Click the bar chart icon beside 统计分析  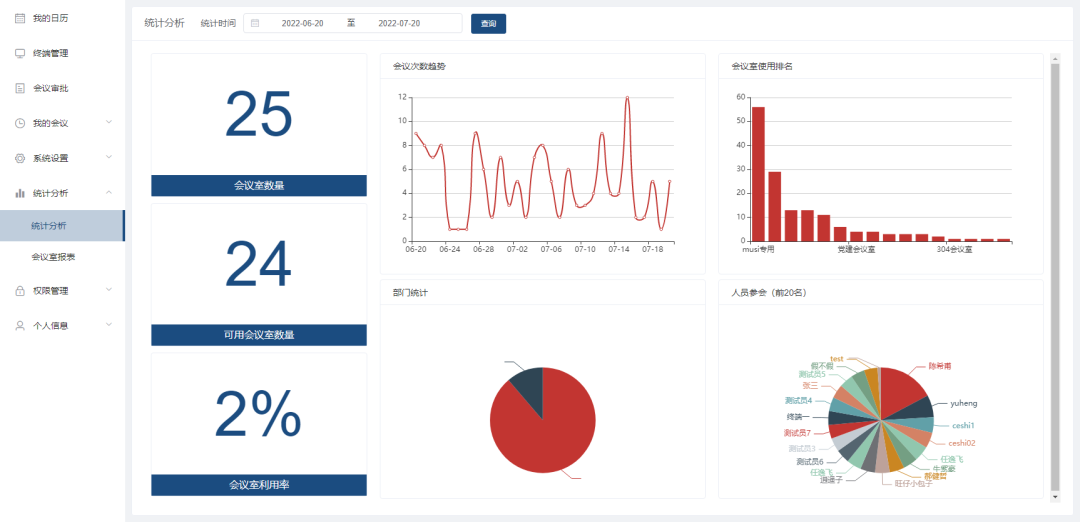20,193
